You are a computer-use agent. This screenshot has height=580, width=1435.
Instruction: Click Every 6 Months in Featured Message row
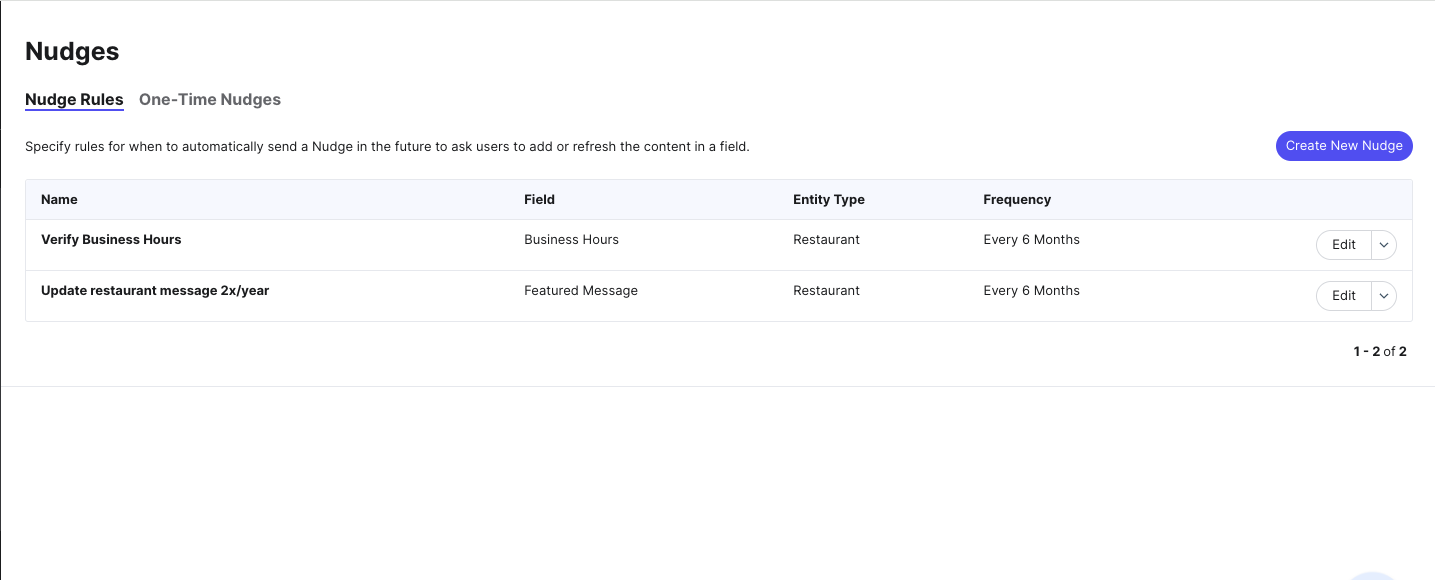point(1031,291)
